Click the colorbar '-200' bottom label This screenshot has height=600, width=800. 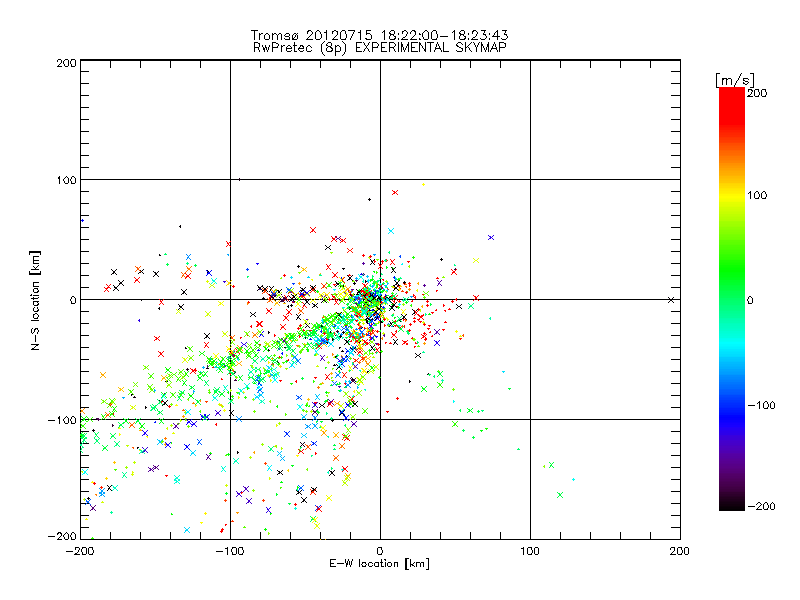click(761, 506)
